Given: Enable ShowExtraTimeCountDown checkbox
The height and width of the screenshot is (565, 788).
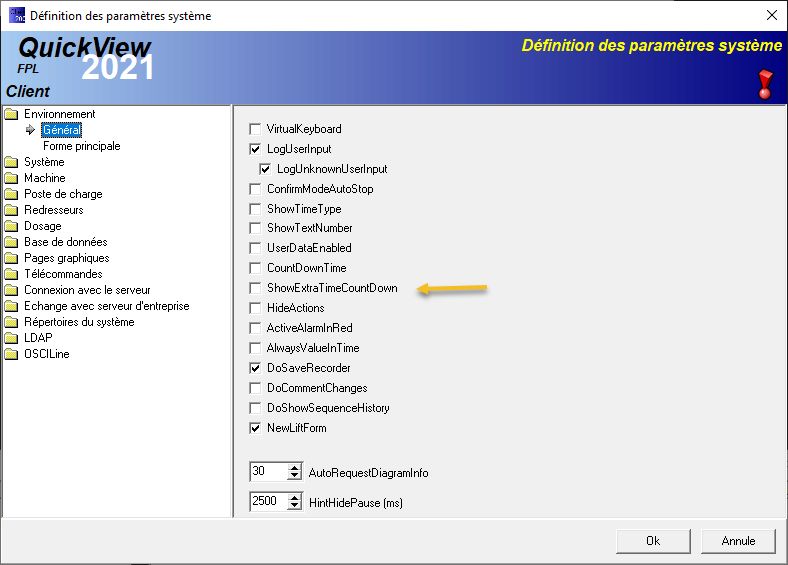Looking at the screenshot, I should coord(255,289).
